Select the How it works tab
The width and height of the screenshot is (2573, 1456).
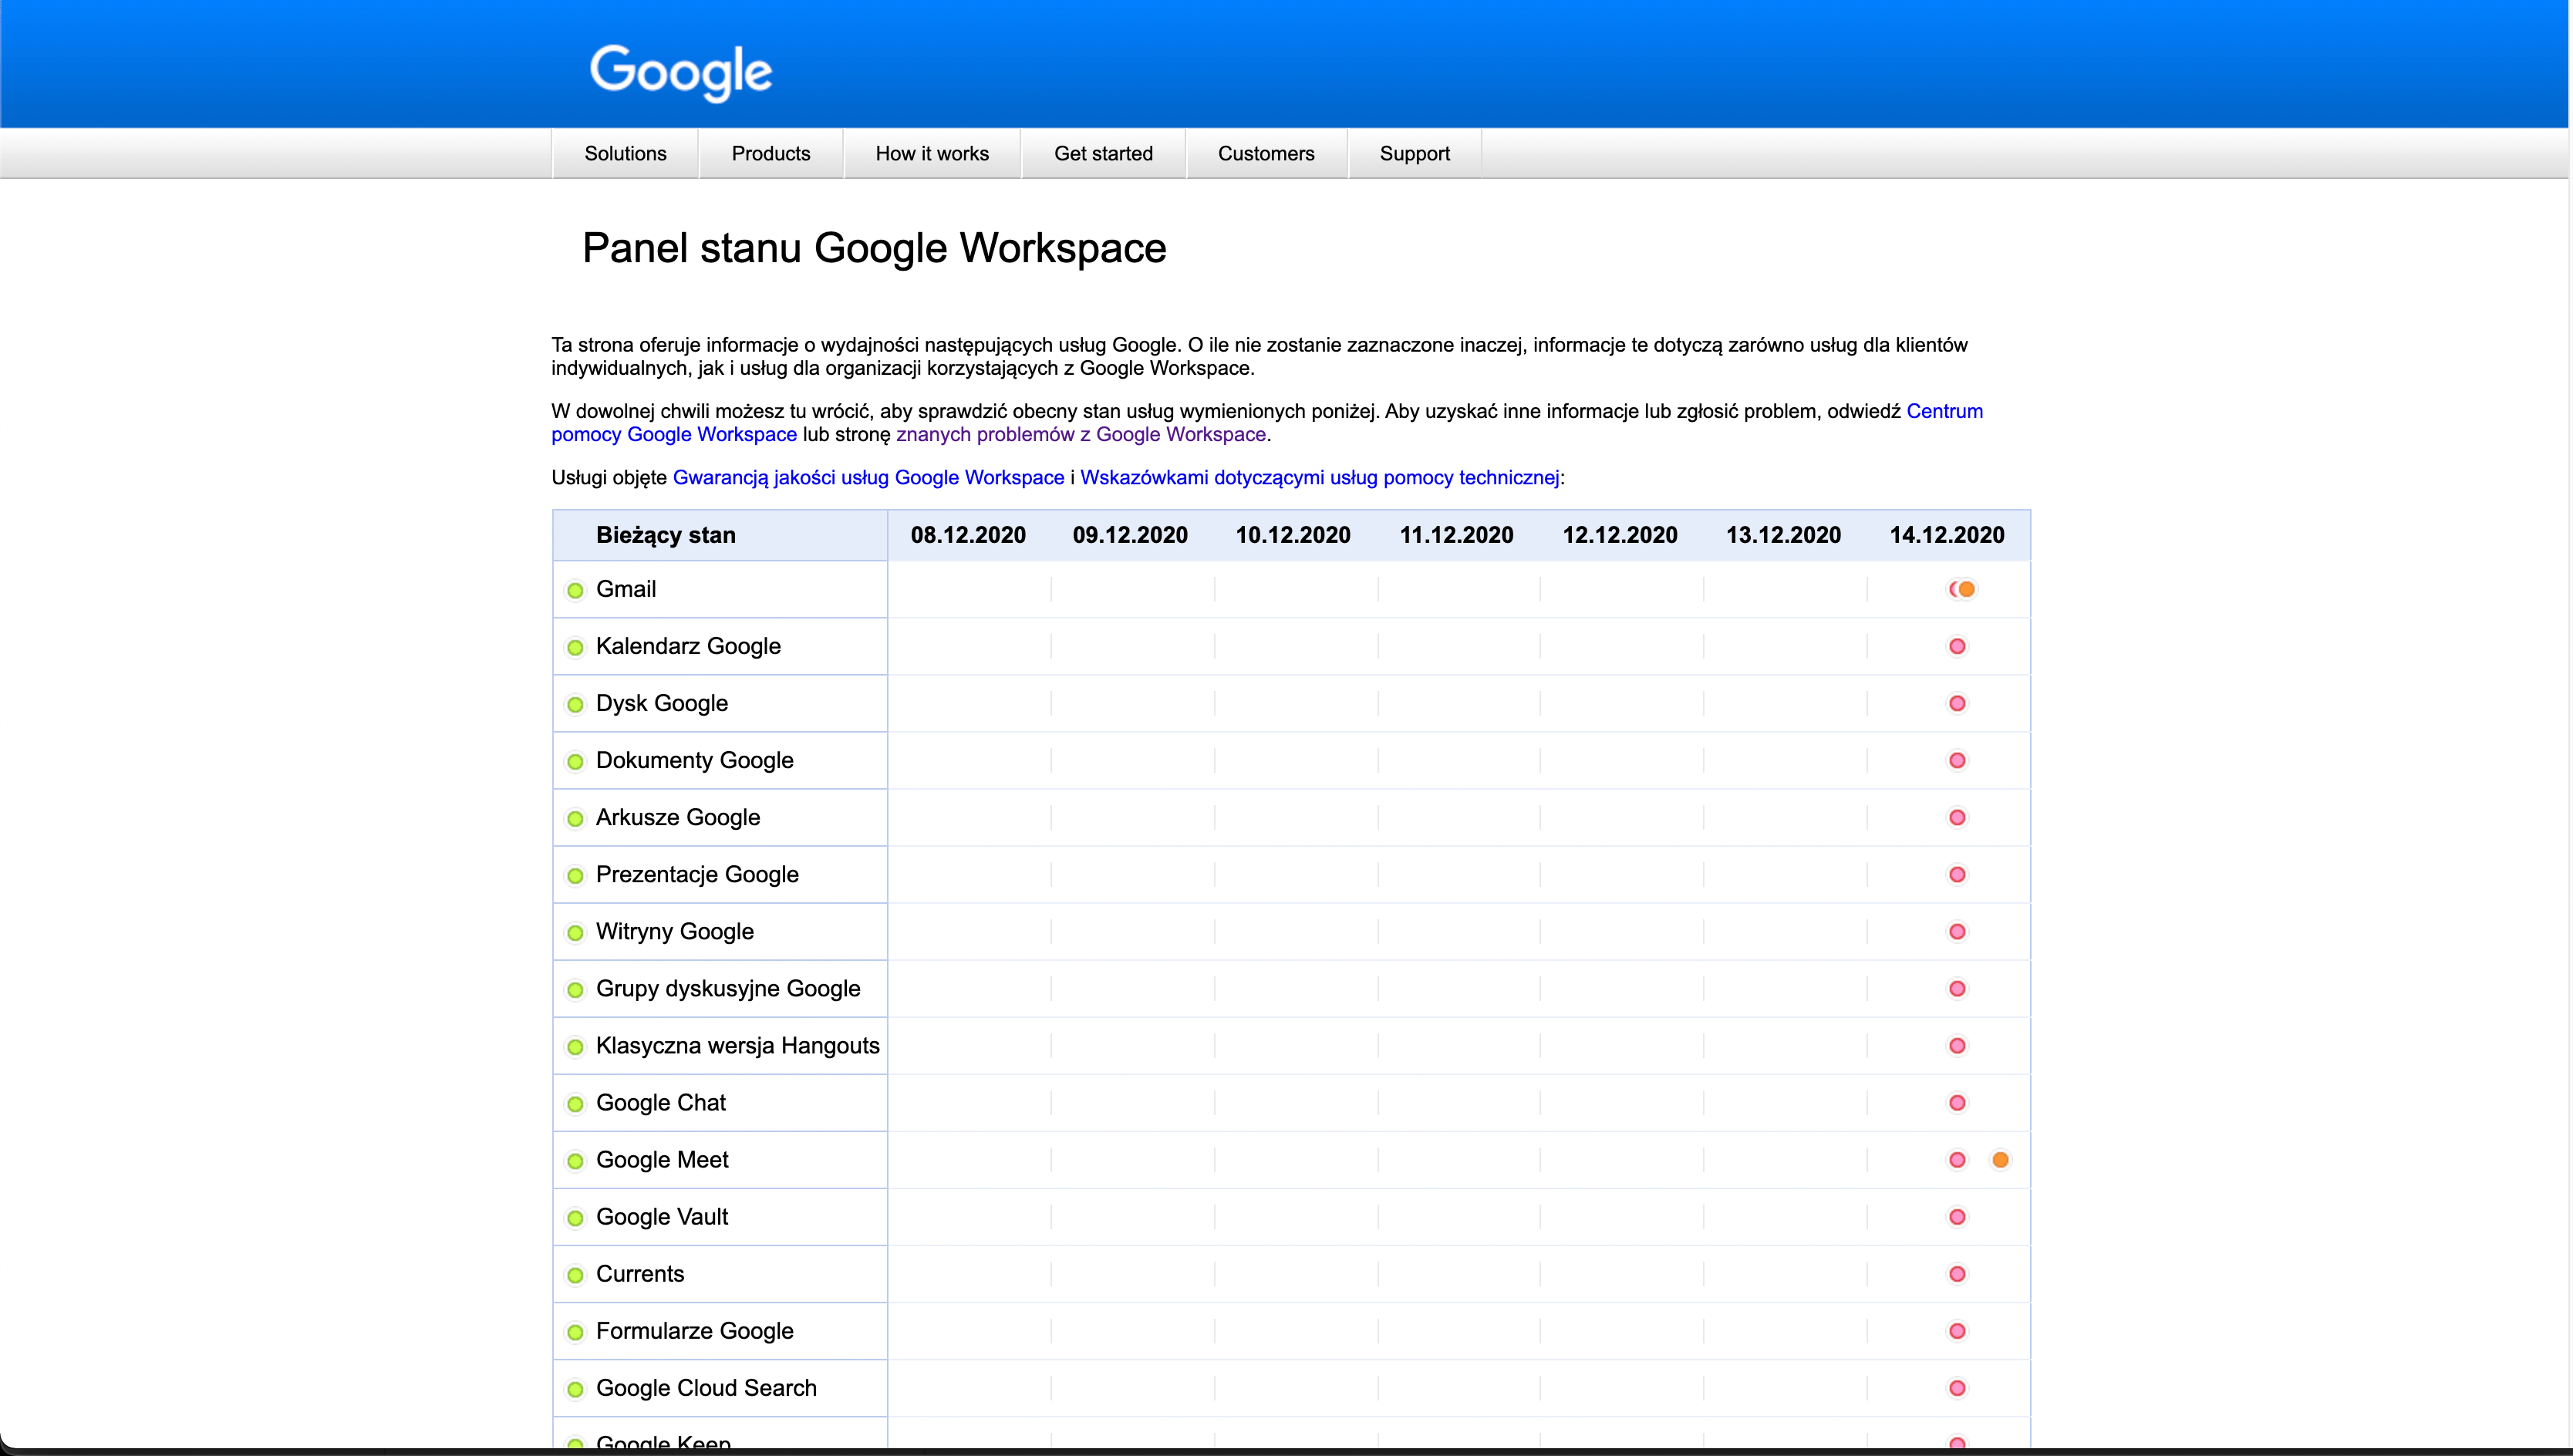932,154
